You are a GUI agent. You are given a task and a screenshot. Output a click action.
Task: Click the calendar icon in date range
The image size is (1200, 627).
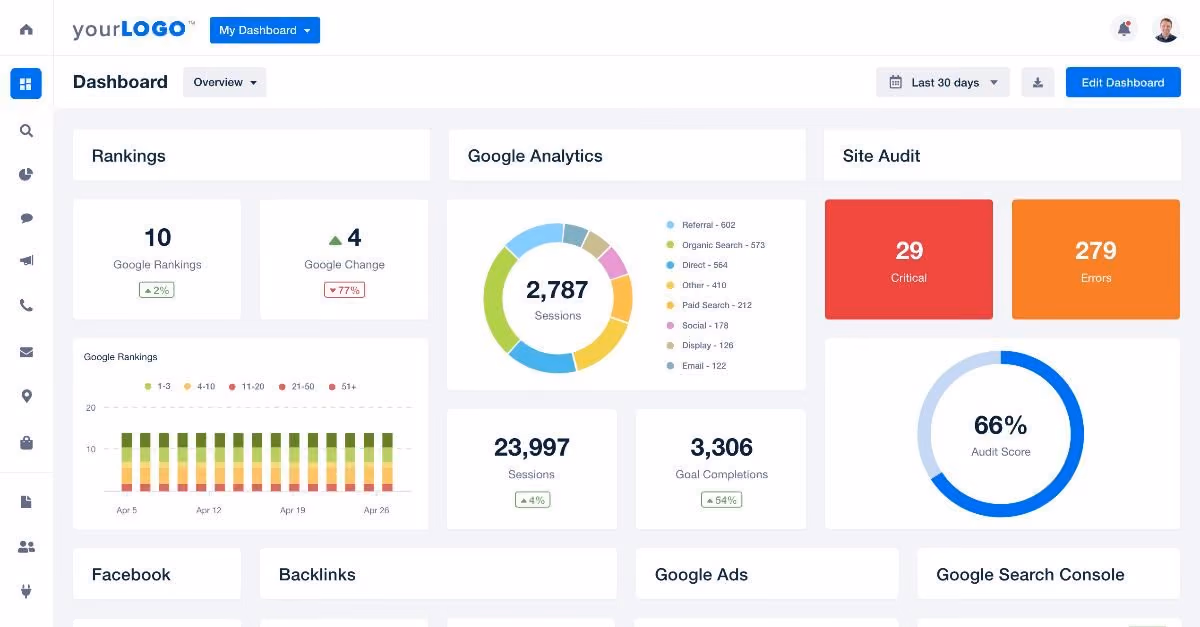[895, 82]
